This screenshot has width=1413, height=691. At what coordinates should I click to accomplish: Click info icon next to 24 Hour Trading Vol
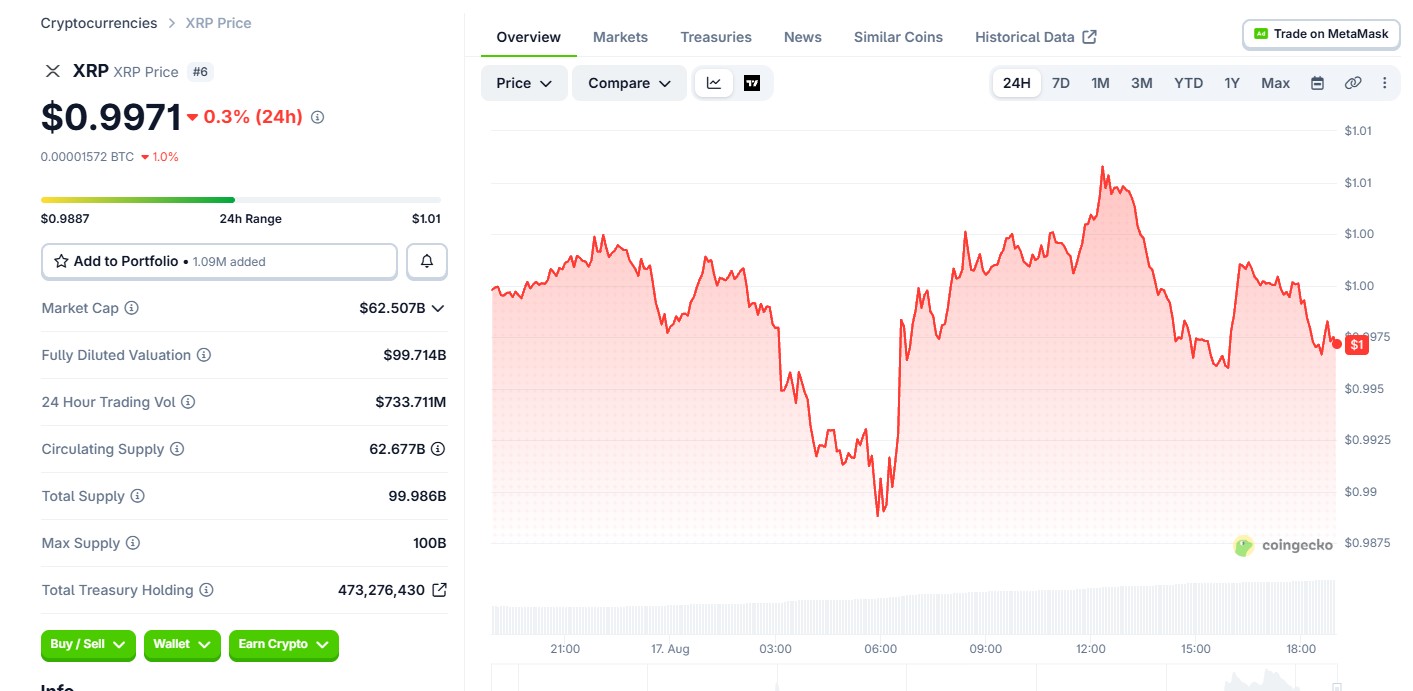point(188,402)
